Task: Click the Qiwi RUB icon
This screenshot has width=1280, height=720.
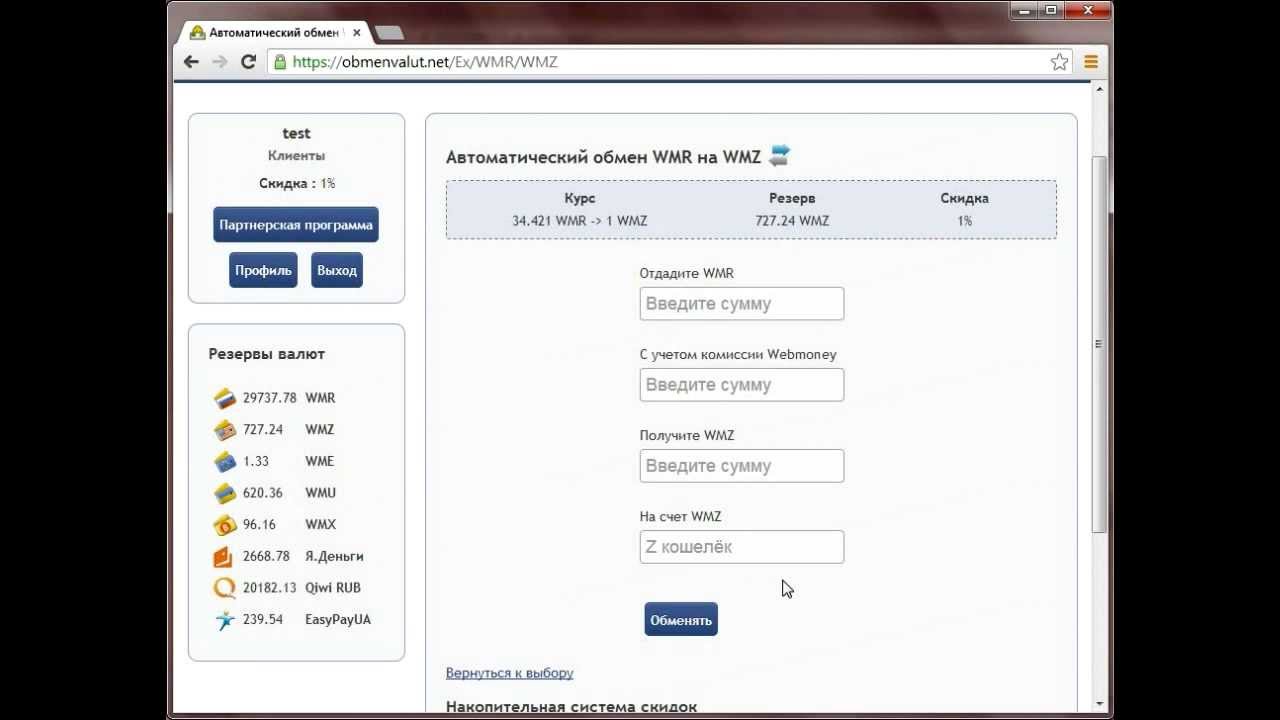Action: pos(225,588)
